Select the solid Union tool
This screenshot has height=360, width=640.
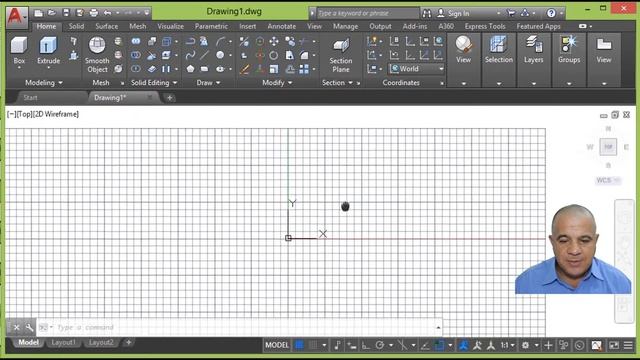136,41
